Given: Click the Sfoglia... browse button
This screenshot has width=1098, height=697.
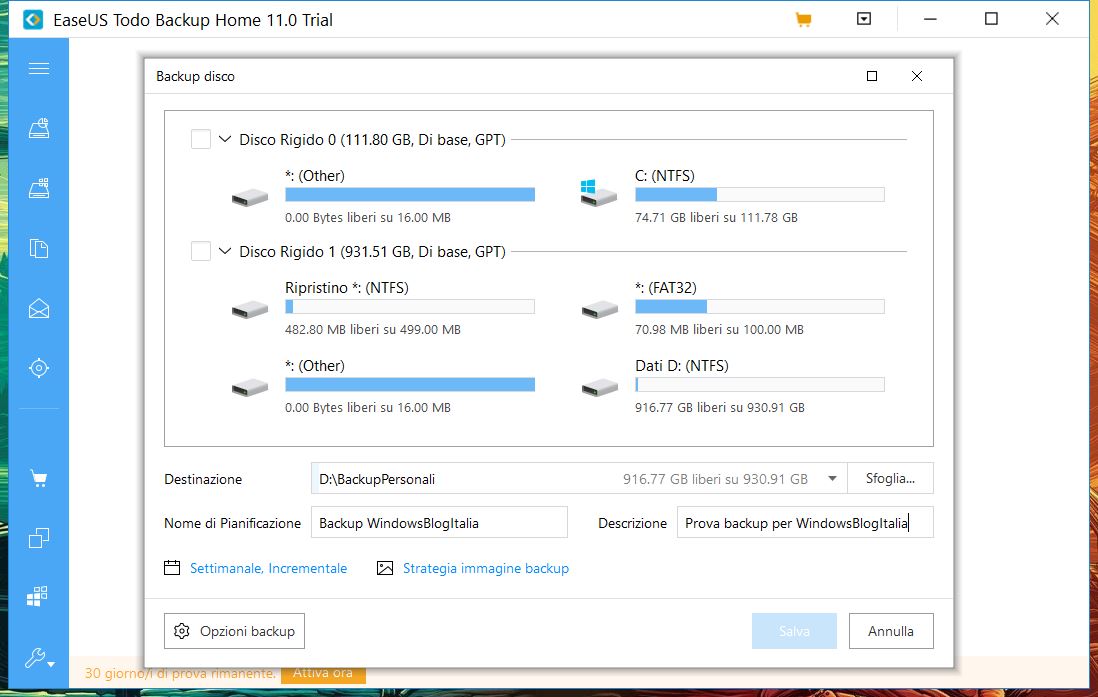Looking at the screenshot, I should pos(890,478).
